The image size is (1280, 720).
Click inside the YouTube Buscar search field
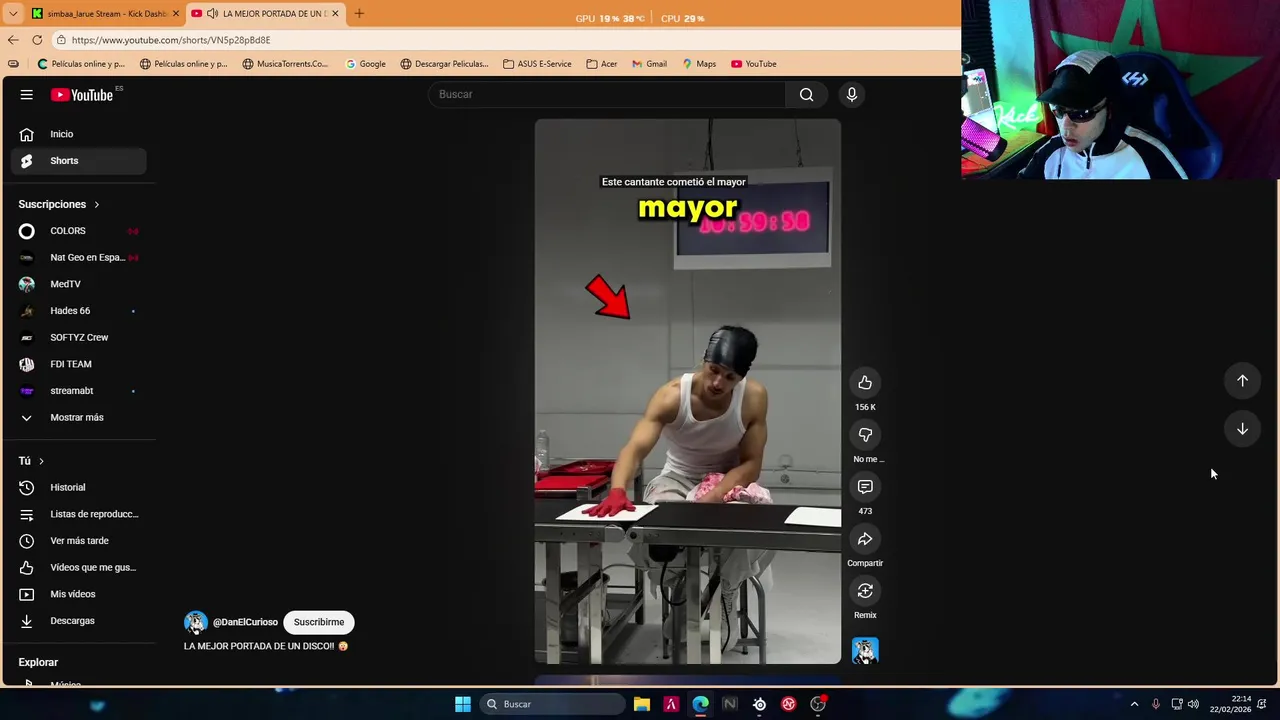[x=608, y=94]
